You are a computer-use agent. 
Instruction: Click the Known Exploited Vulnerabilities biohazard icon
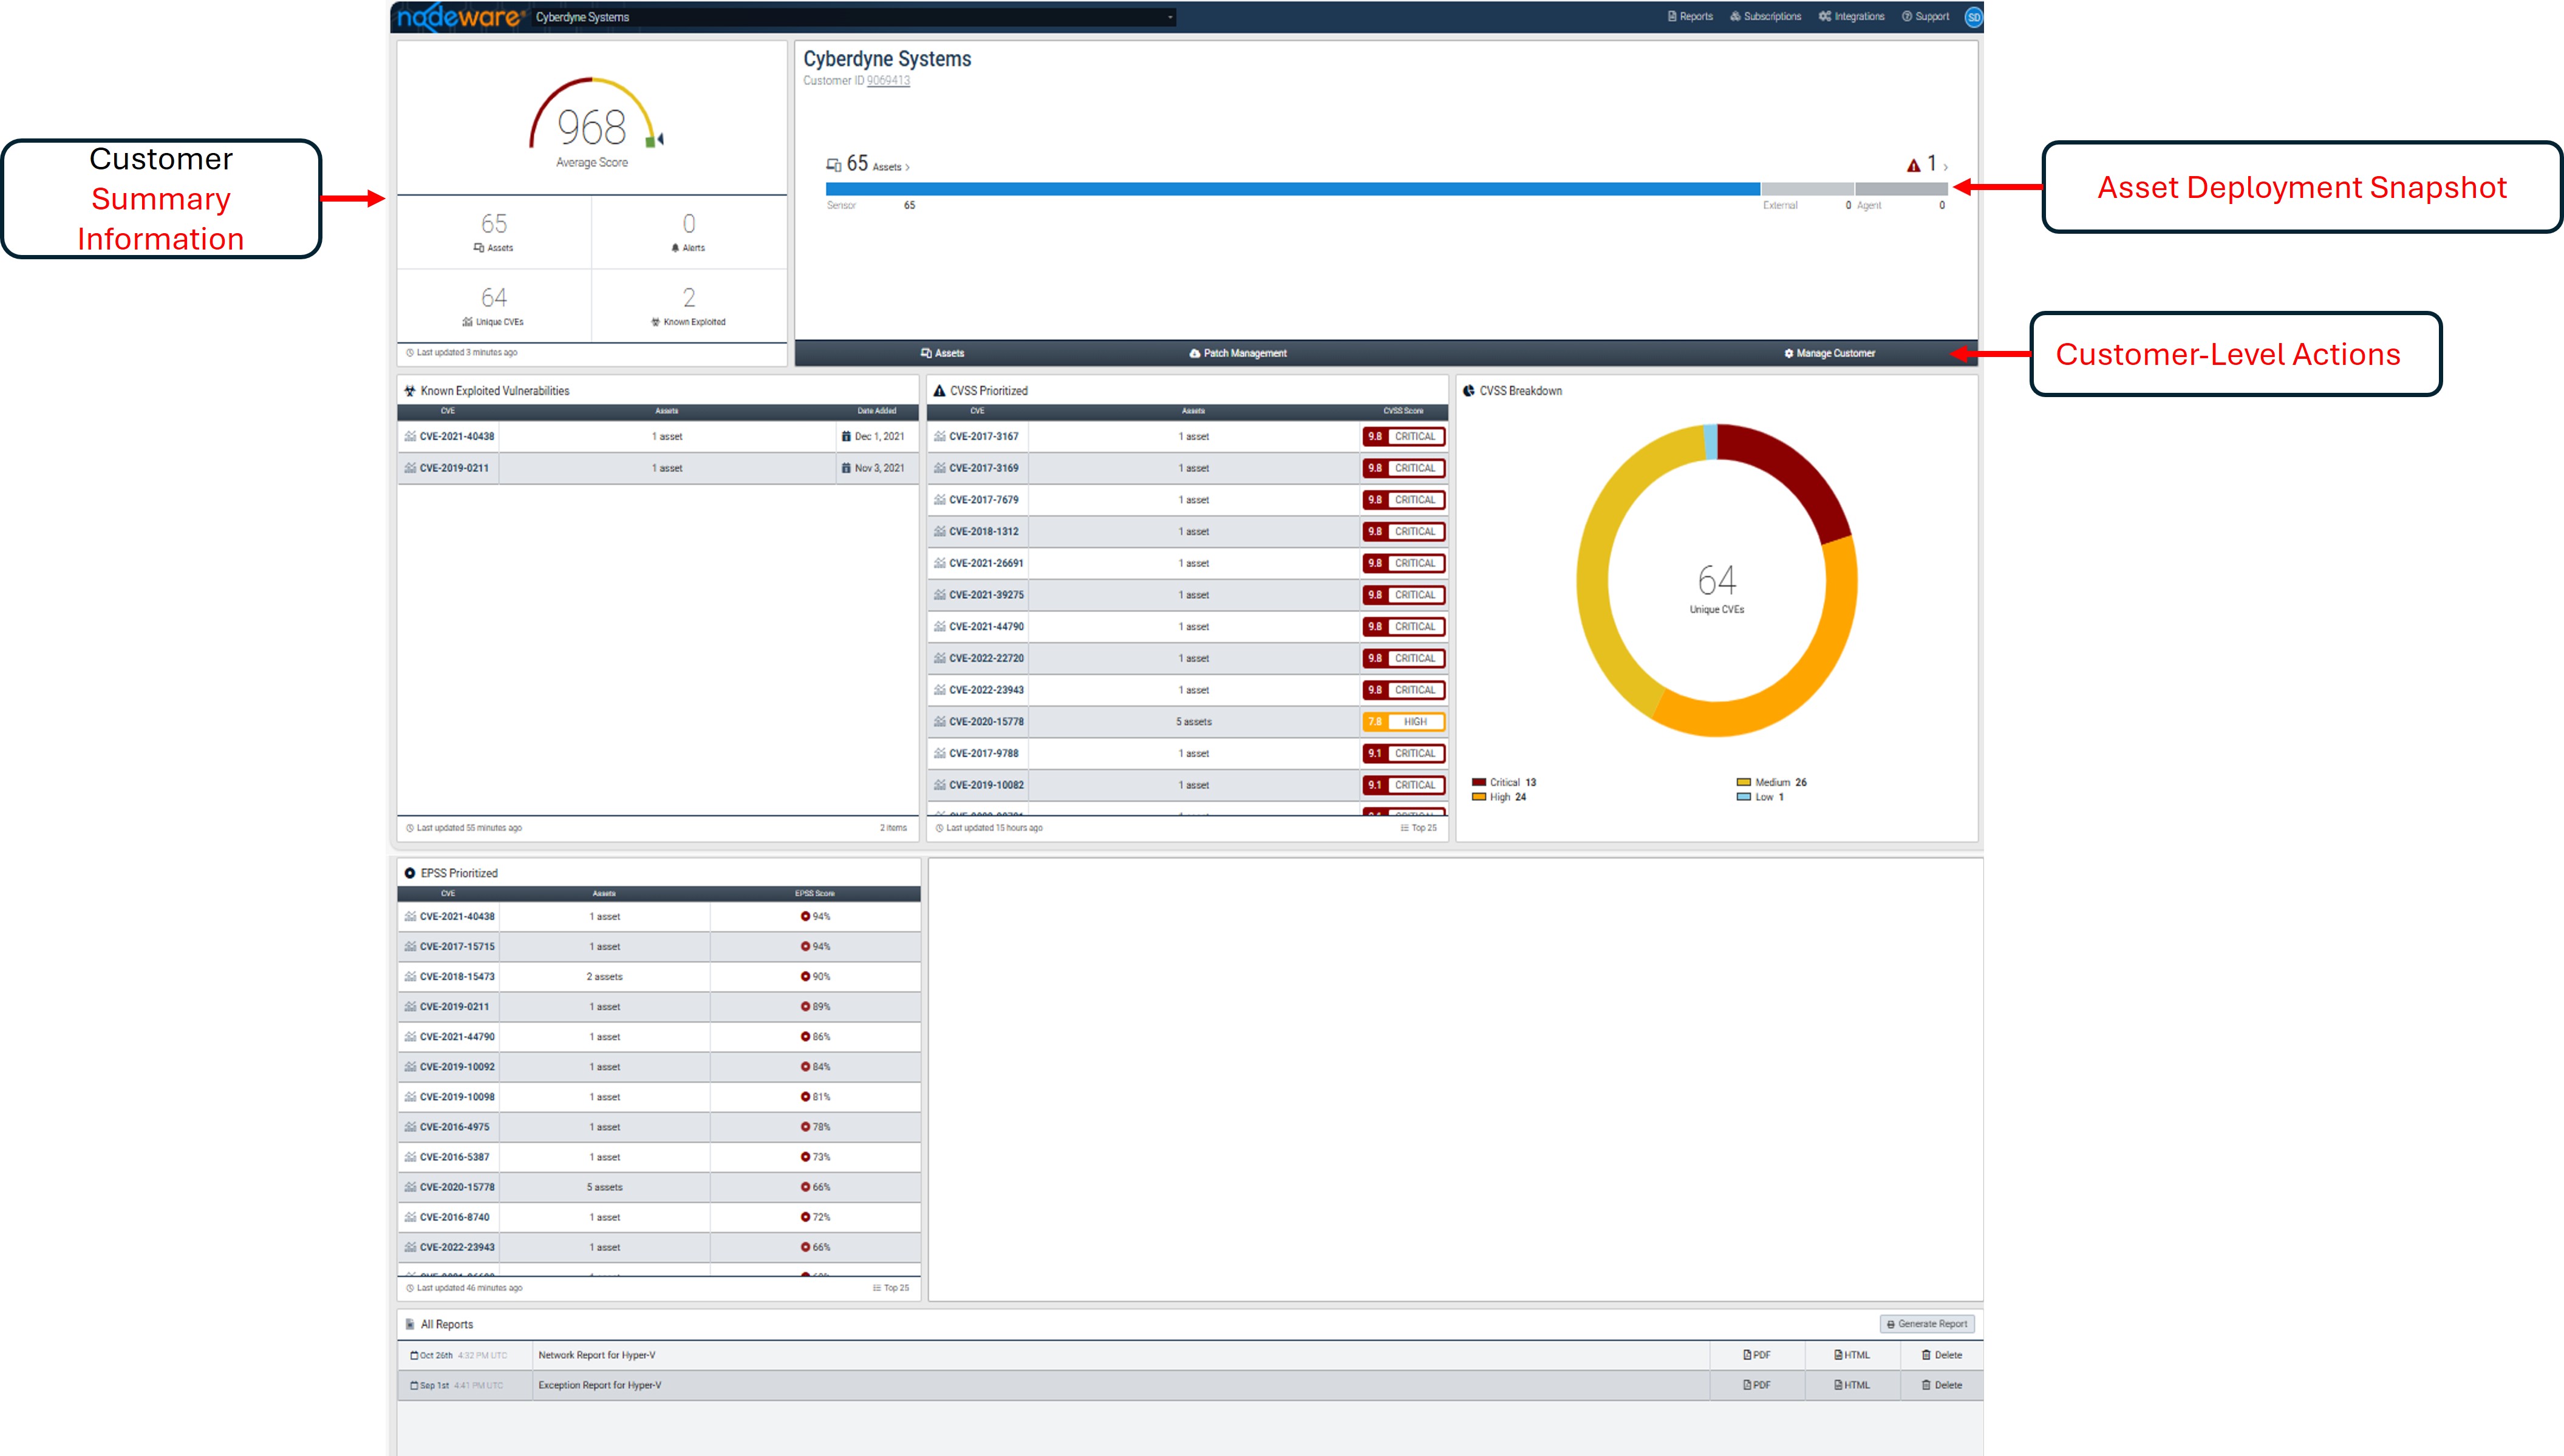pos(410,391)
